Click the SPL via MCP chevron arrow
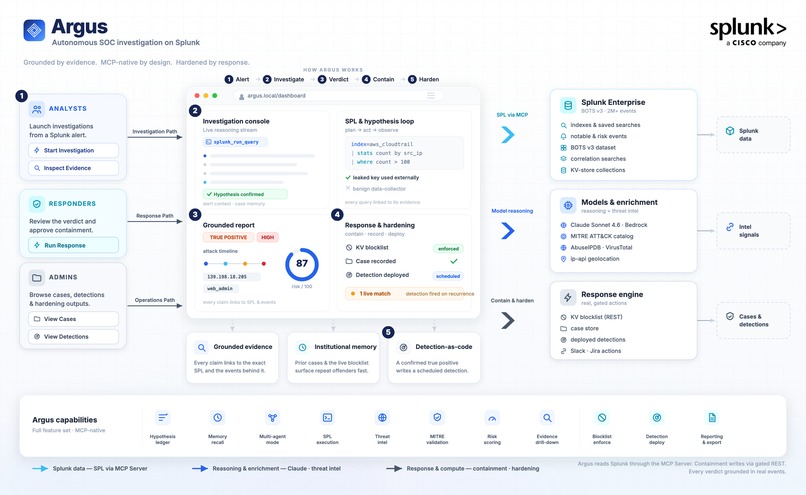 (508, 135)
